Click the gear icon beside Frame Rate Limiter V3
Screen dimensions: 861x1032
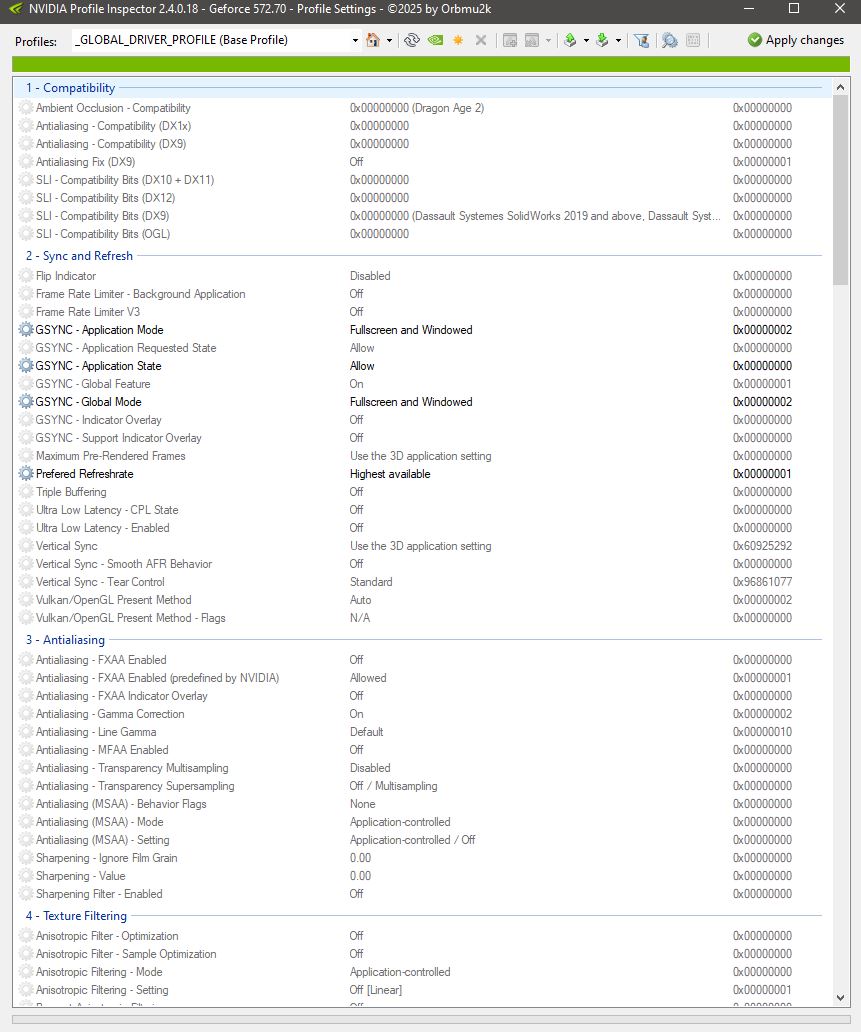[x=26, y=312]
